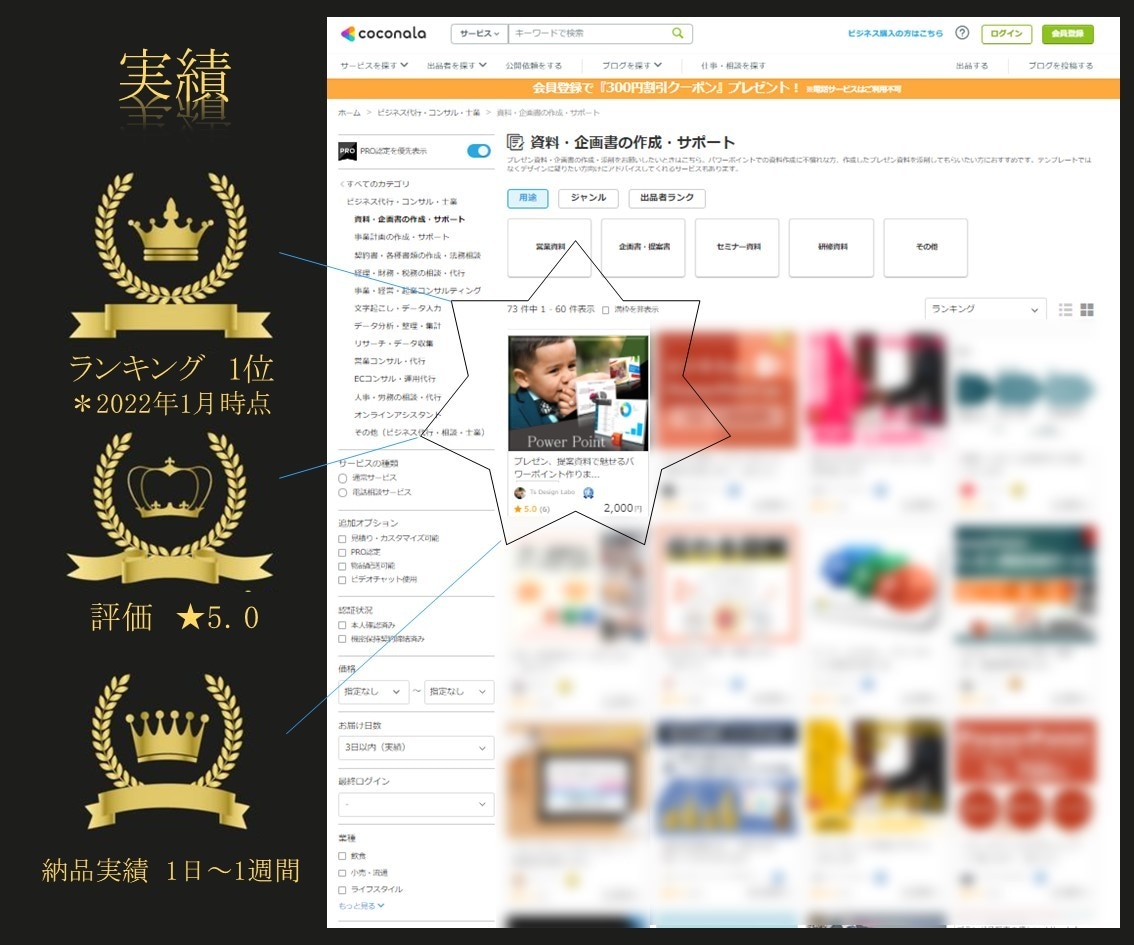Click the 営業資料 category card
Screen dimensions: 1134x945
coord(550,247)
